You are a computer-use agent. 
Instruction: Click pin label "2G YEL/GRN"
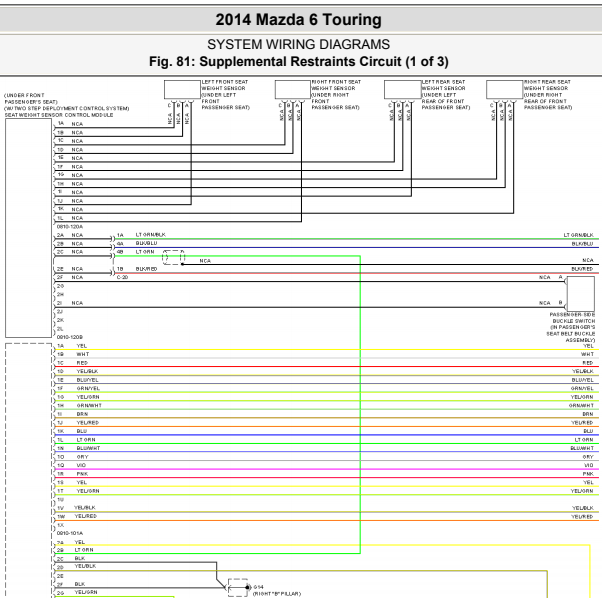coord(77,592)
